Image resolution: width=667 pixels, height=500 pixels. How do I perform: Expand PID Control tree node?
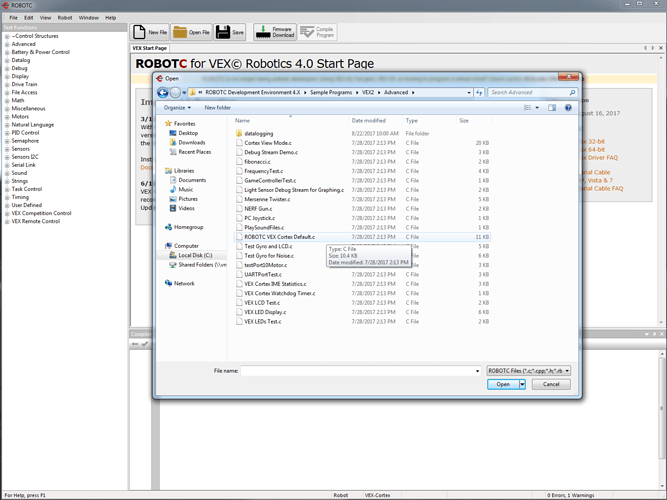[x=7, y=133]
